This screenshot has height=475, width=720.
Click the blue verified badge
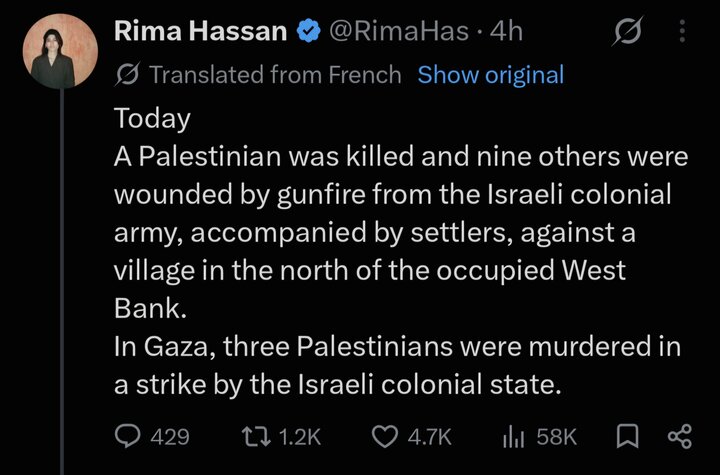[x=309, y=31]
